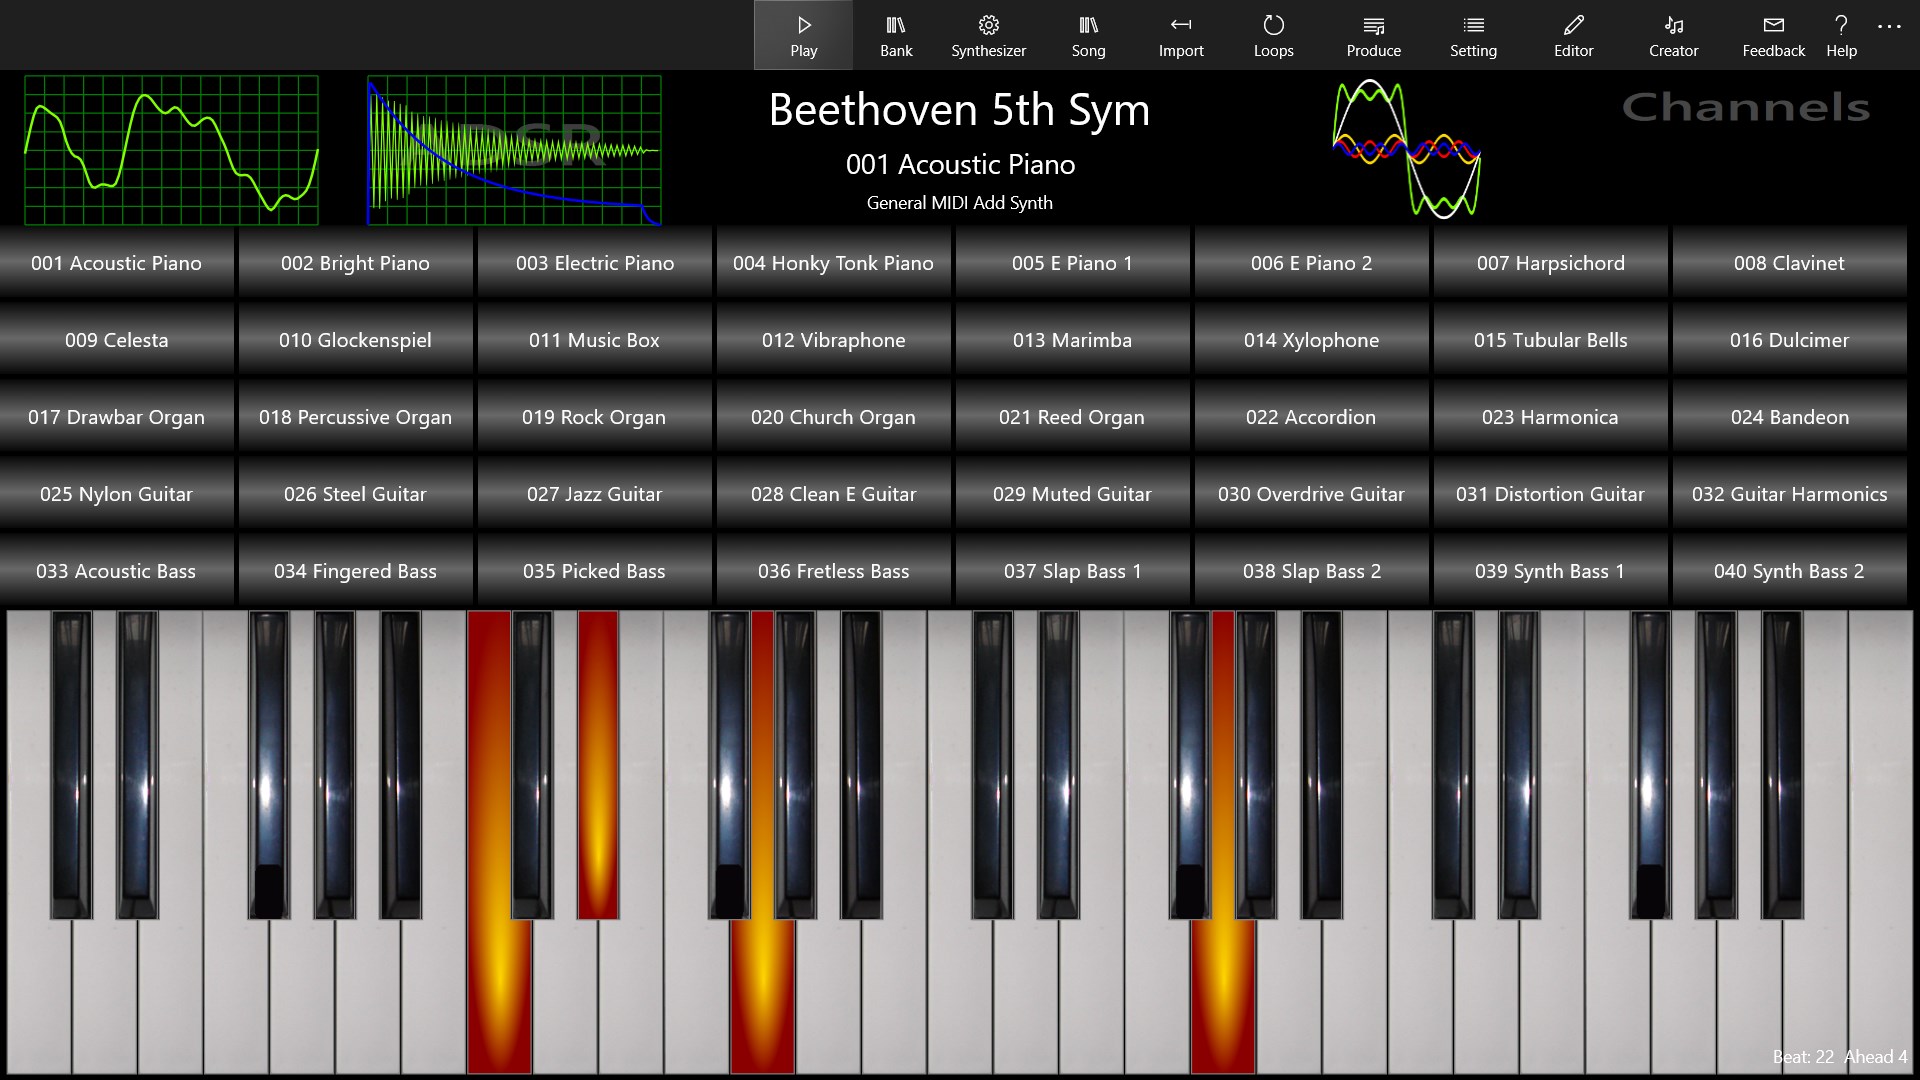This screenshot has height=1080, width=1920.
Task: Pick the 014 Xylophone instrument
Action: click(x=1310, y=340)
